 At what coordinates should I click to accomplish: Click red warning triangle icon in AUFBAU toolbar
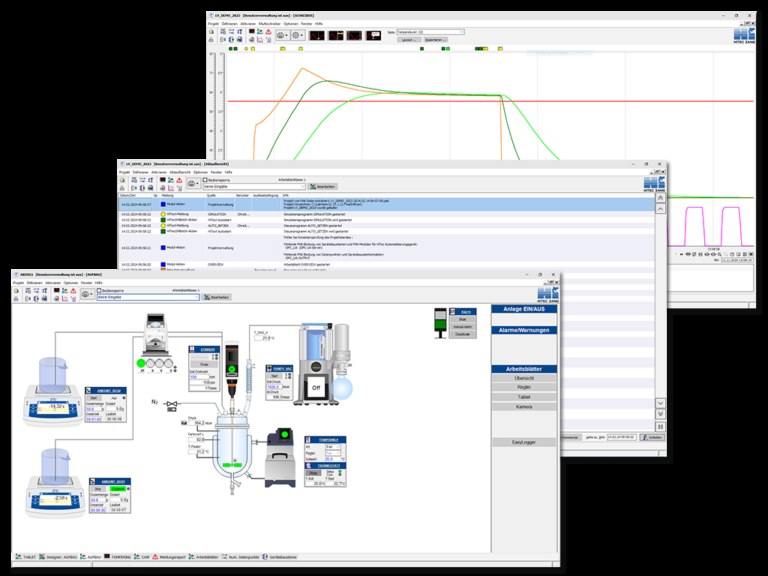(x=73, y=290)
